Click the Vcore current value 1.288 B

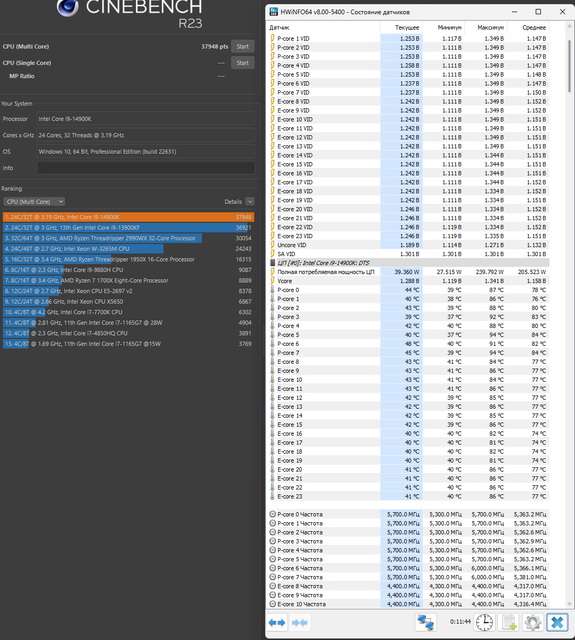point(408,281)
